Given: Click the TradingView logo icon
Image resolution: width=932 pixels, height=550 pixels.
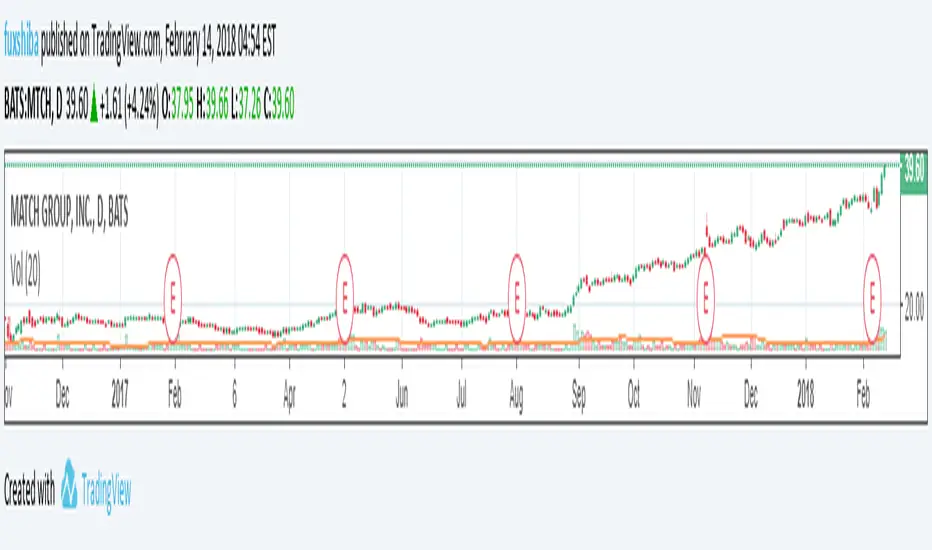Looking at the screenshot, I should 70,483.
